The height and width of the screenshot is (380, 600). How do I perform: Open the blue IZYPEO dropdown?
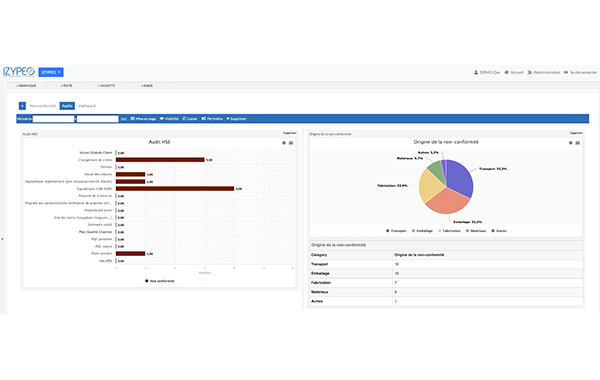51,72
